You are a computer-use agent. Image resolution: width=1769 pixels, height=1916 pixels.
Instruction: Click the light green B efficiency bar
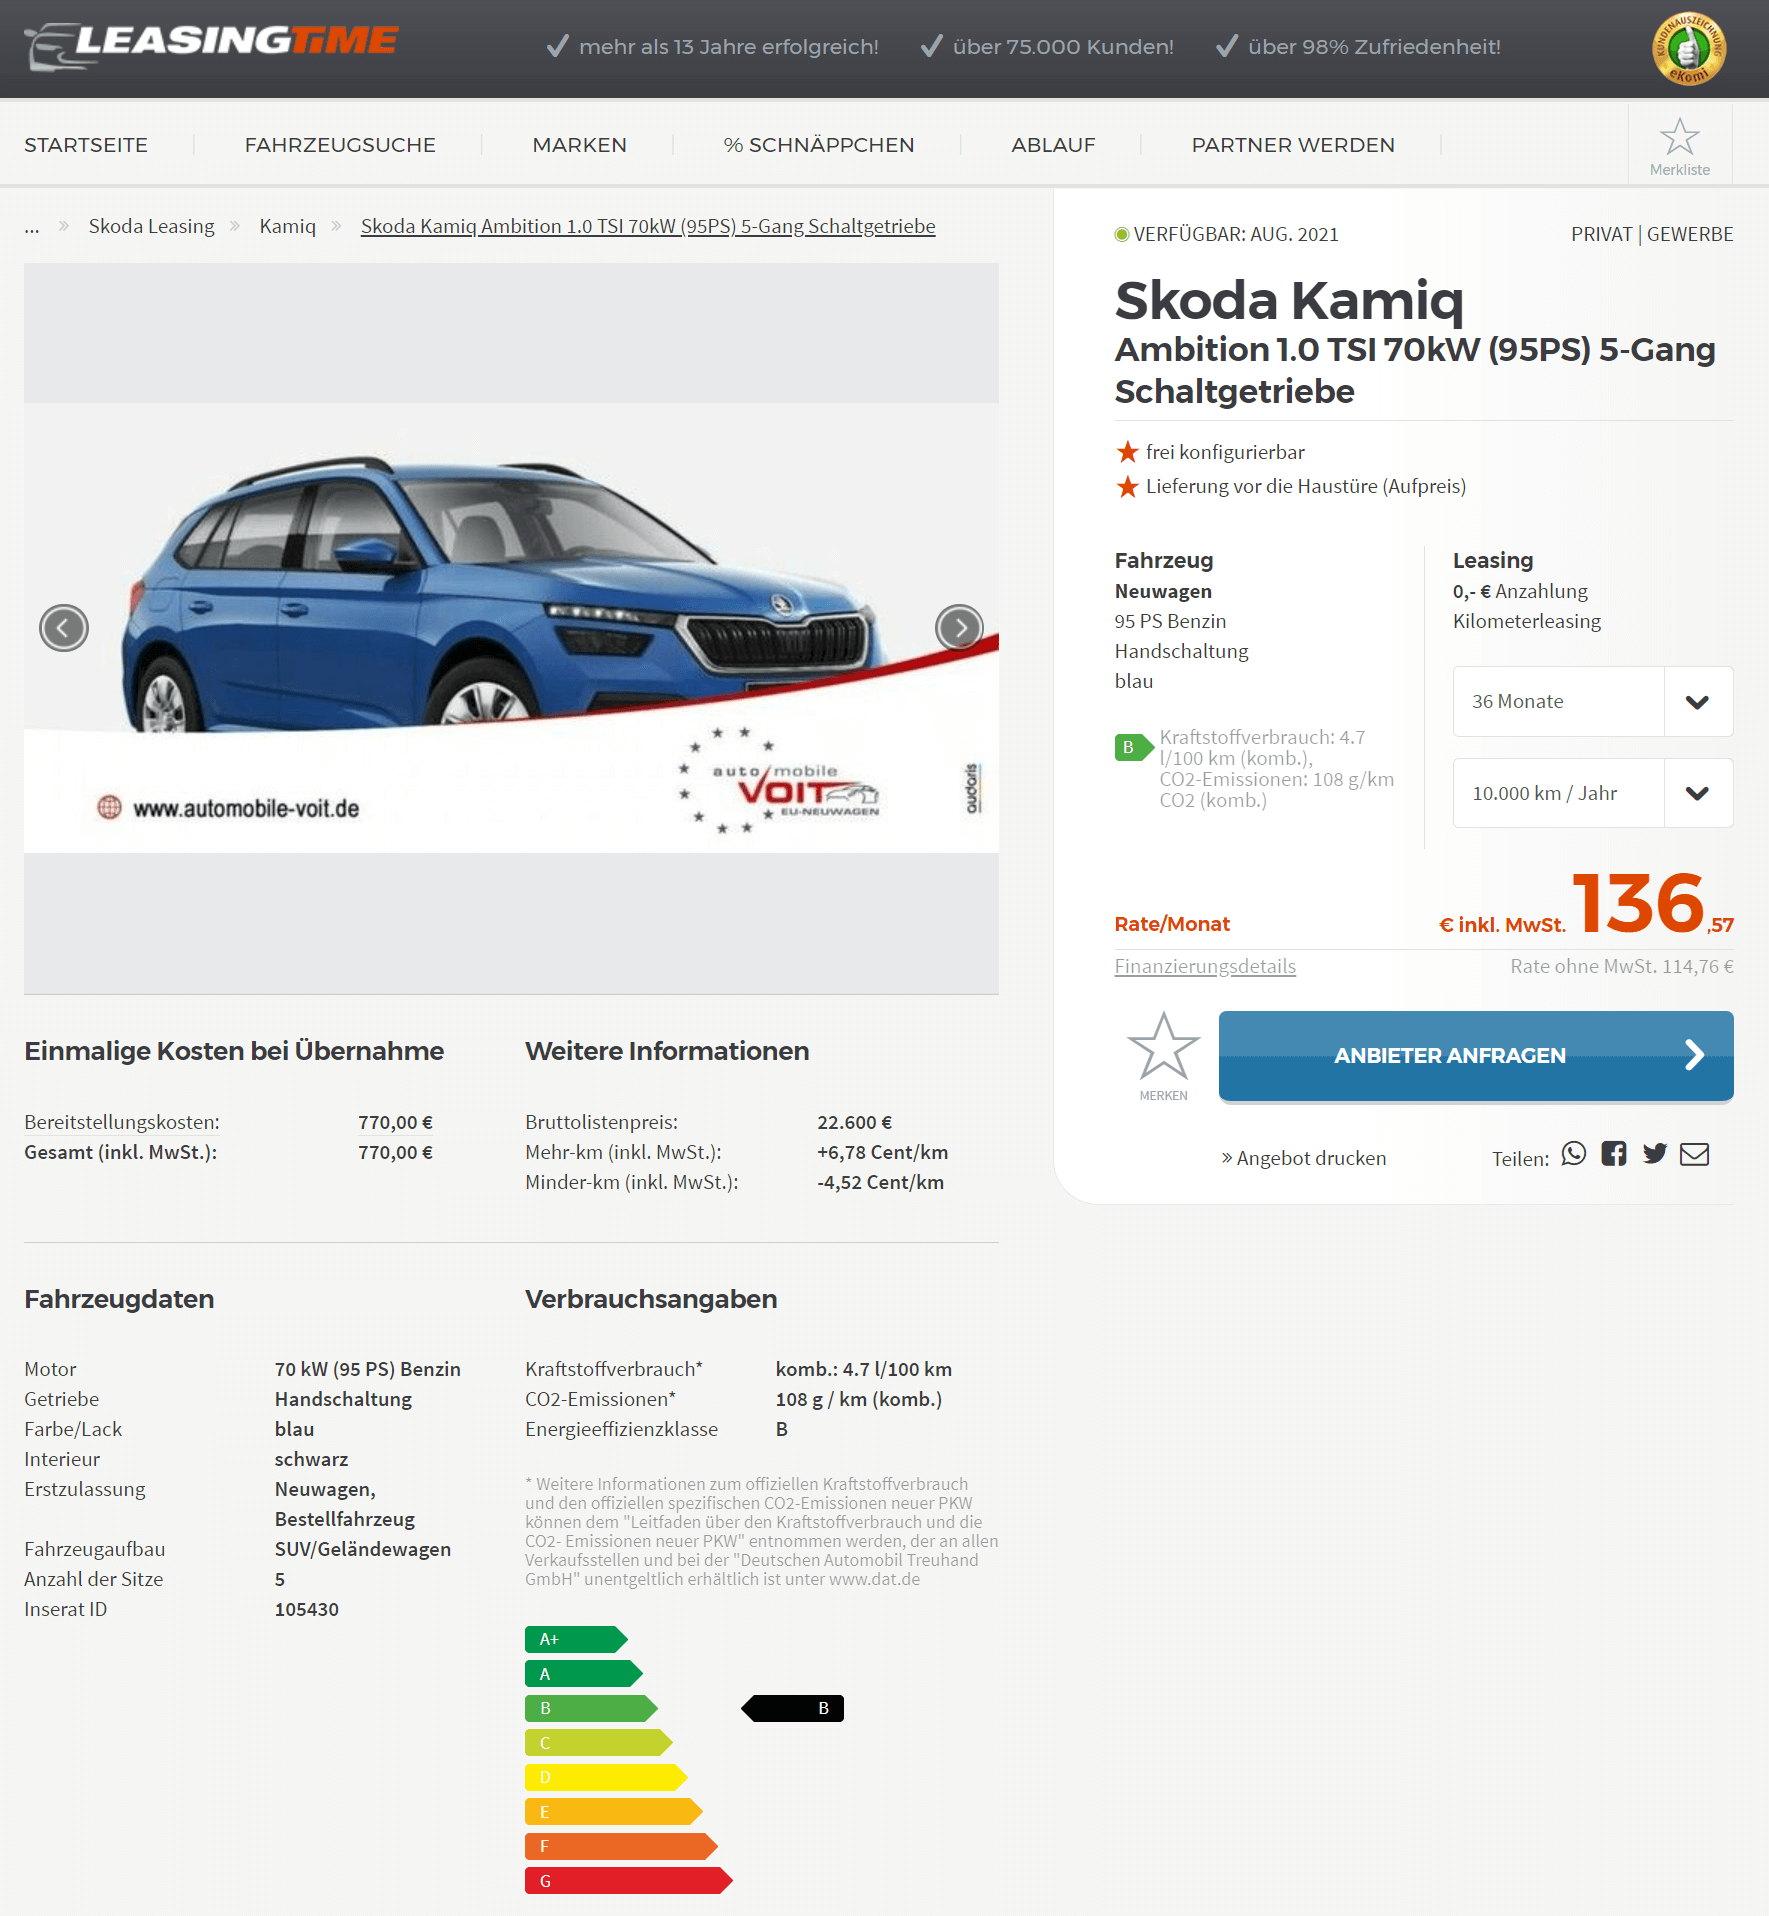click(591, 1708)
